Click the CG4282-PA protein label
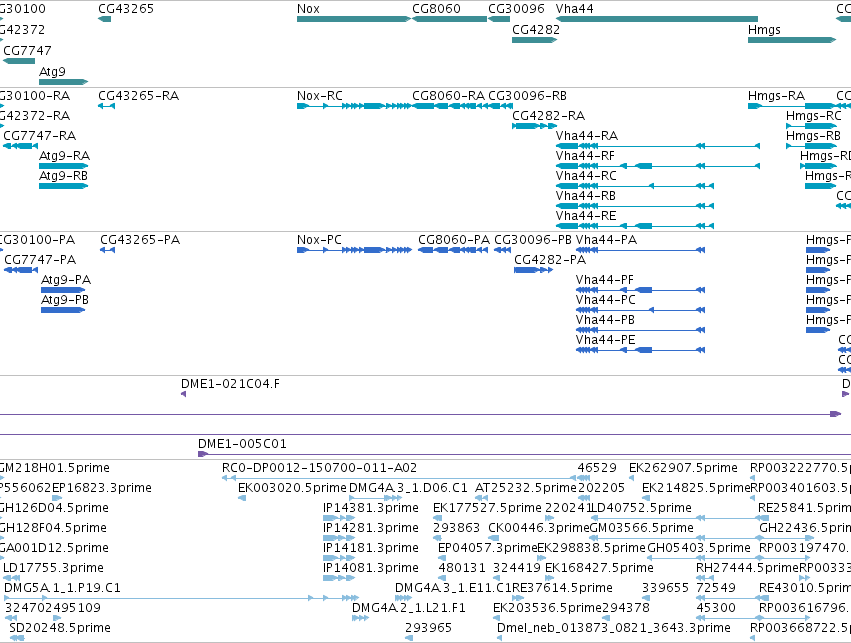This screenshot has width=851, height=643. pos(550,260)
